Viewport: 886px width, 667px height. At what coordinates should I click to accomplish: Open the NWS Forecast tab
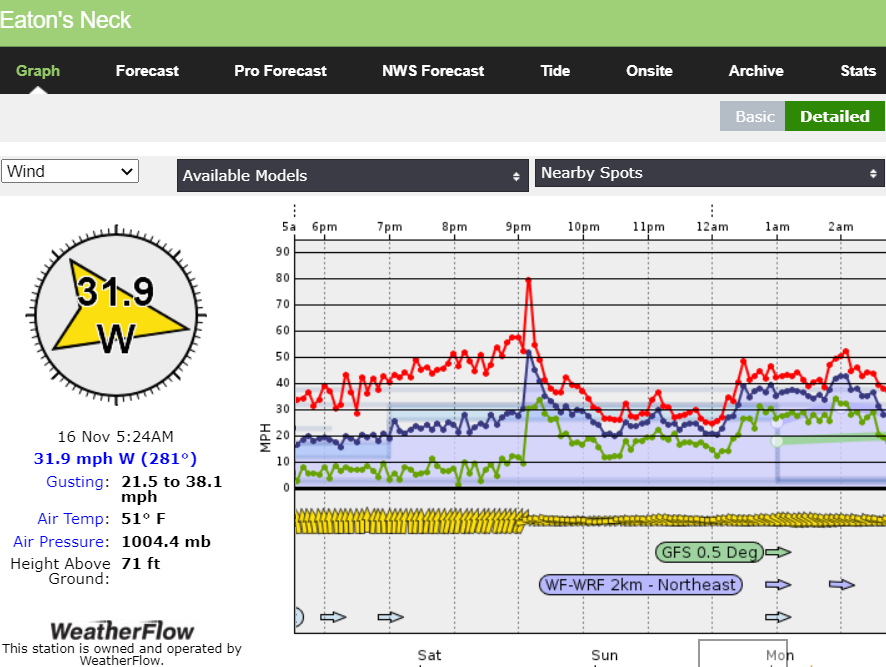click(x=433, y=71)
